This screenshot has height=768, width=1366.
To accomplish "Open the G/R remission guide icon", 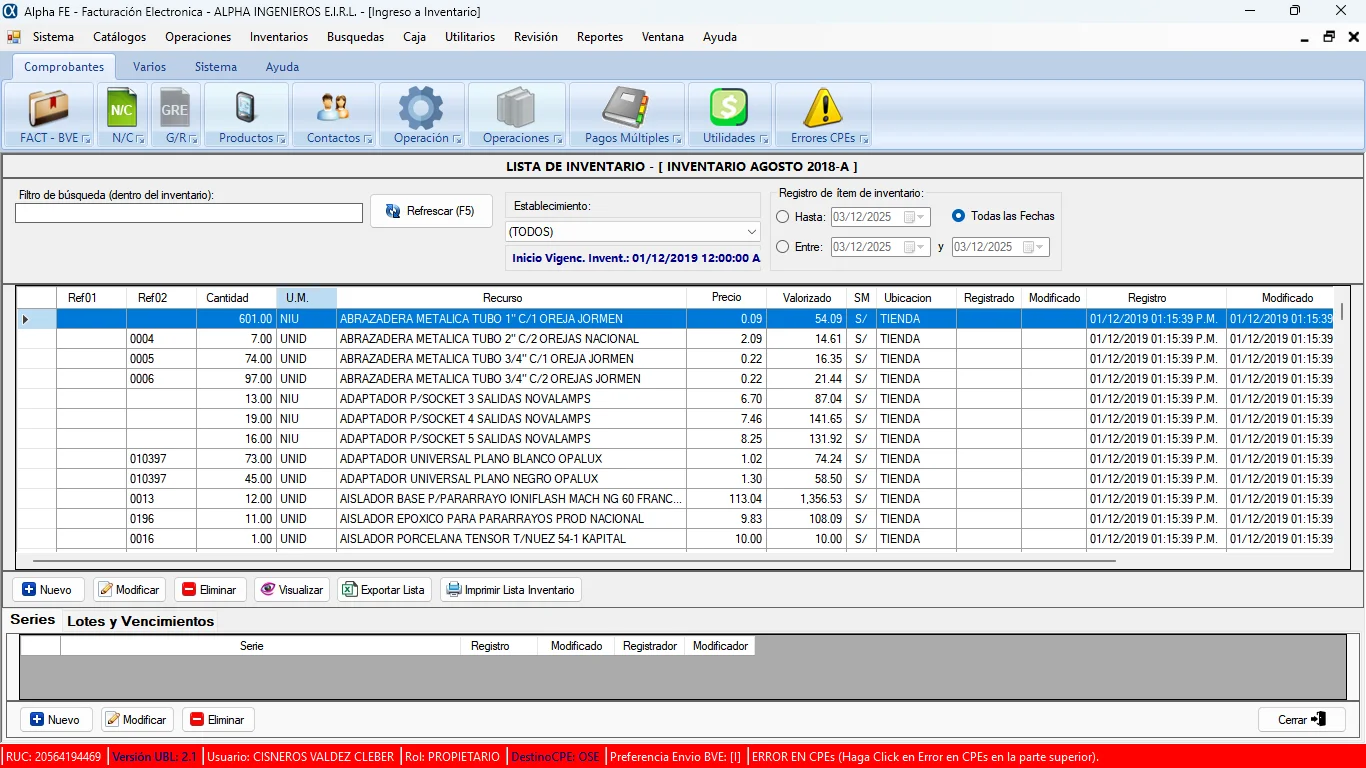I will point(175,108).
